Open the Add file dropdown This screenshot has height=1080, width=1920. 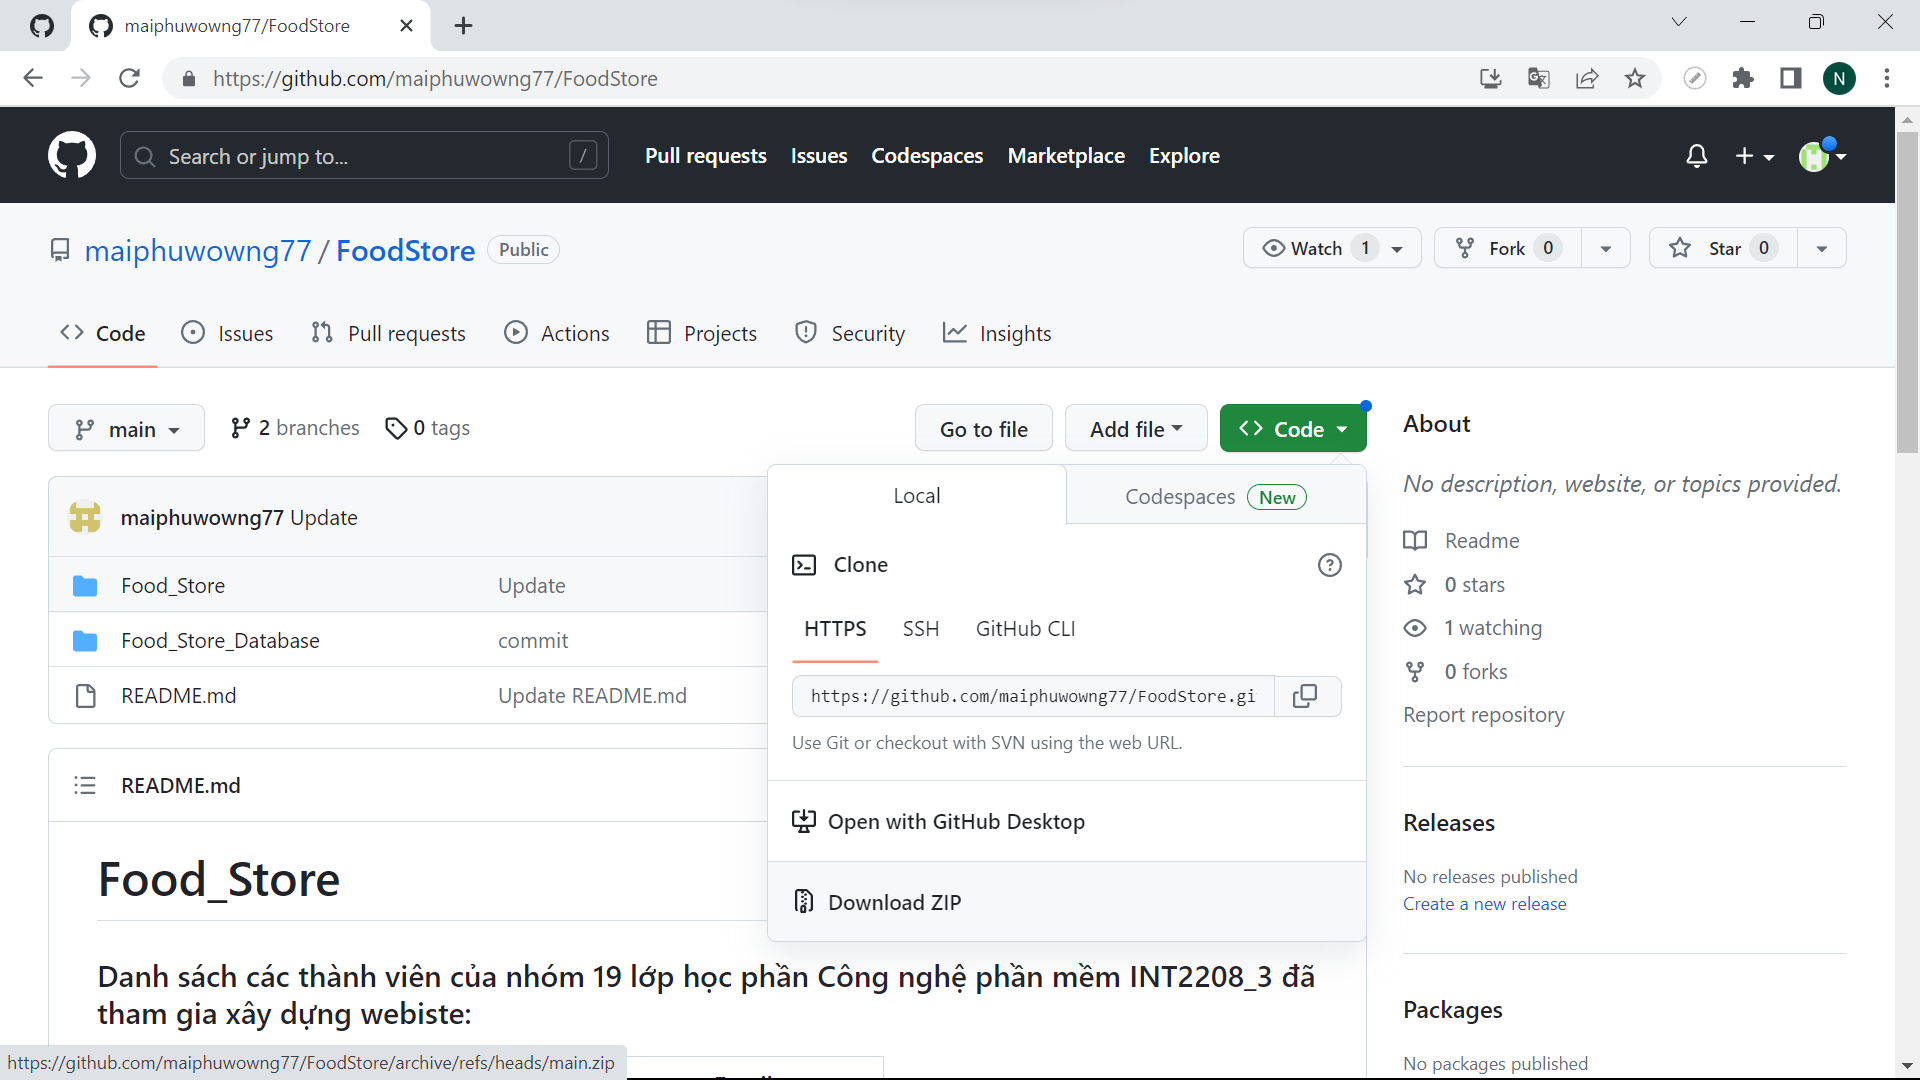[x=1136, y=429]
